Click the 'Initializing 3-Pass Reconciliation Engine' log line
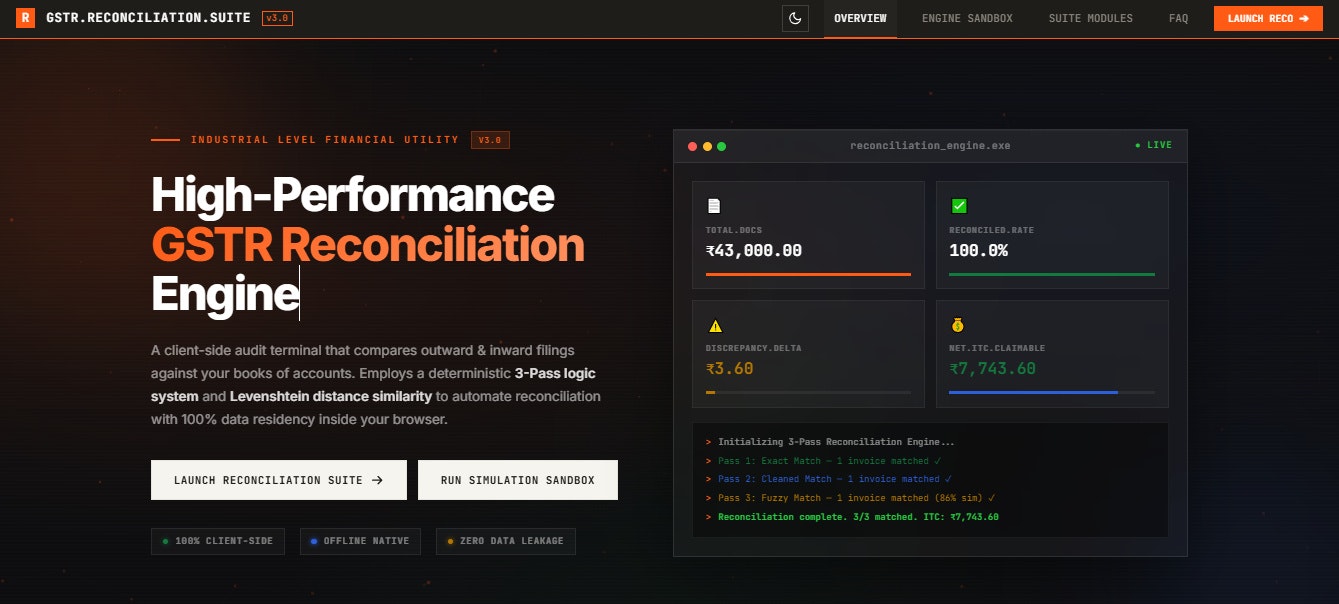The height and width of the screenshot is (604, 1339). pyautogui.click(x=830, y=441)
